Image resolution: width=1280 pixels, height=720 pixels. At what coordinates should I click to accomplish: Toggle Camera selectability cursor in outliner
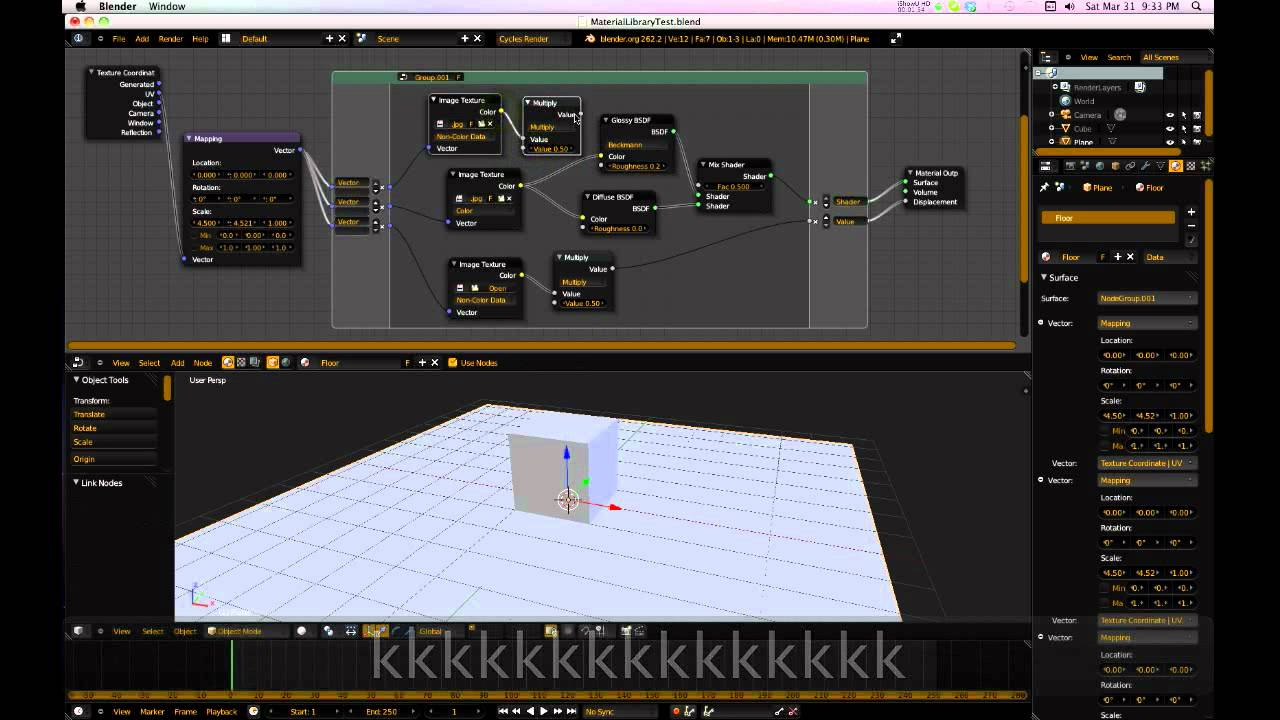point(1184,115)
